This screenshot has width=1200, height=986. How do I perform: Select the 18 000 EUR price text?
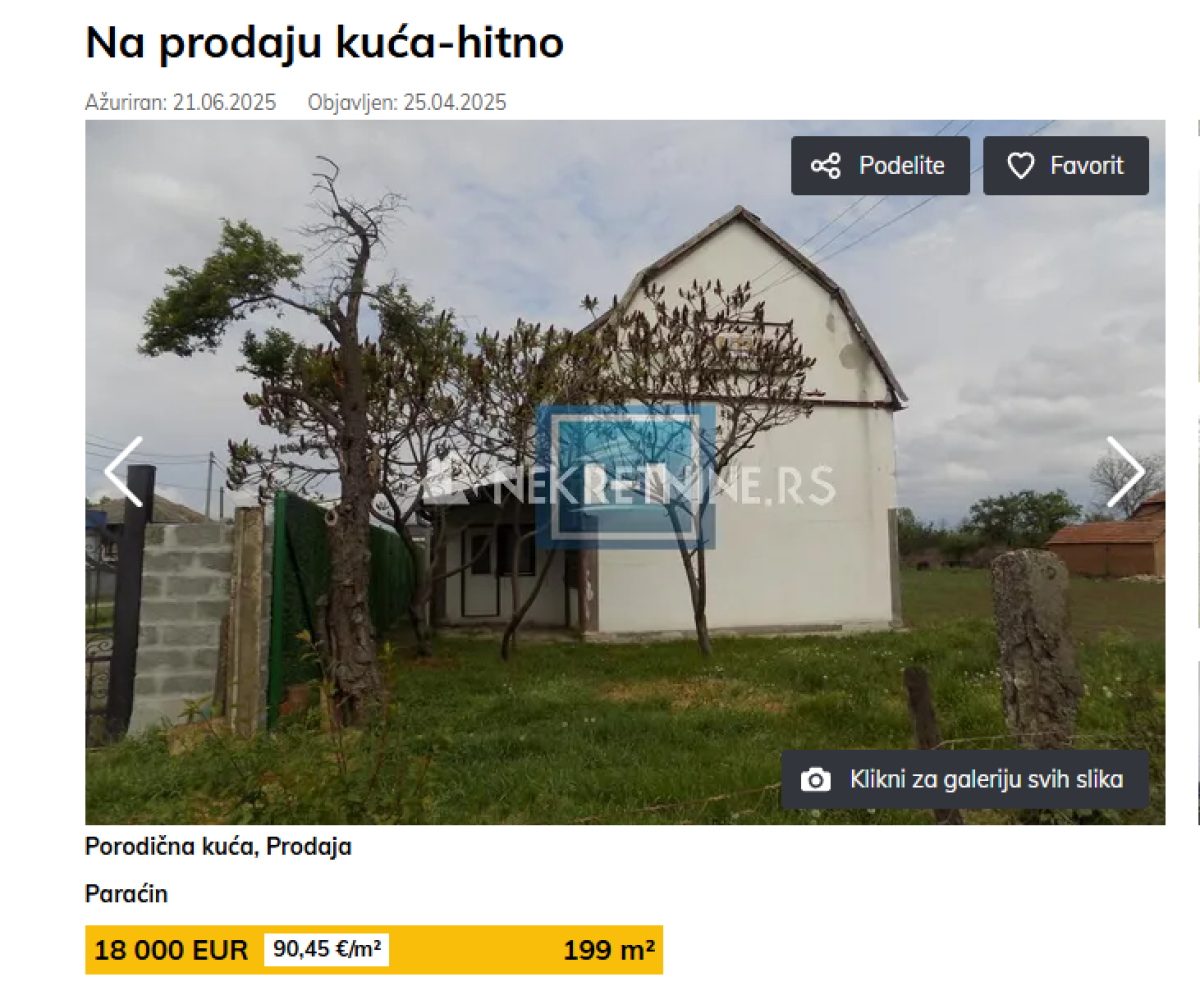coord(171,950)
